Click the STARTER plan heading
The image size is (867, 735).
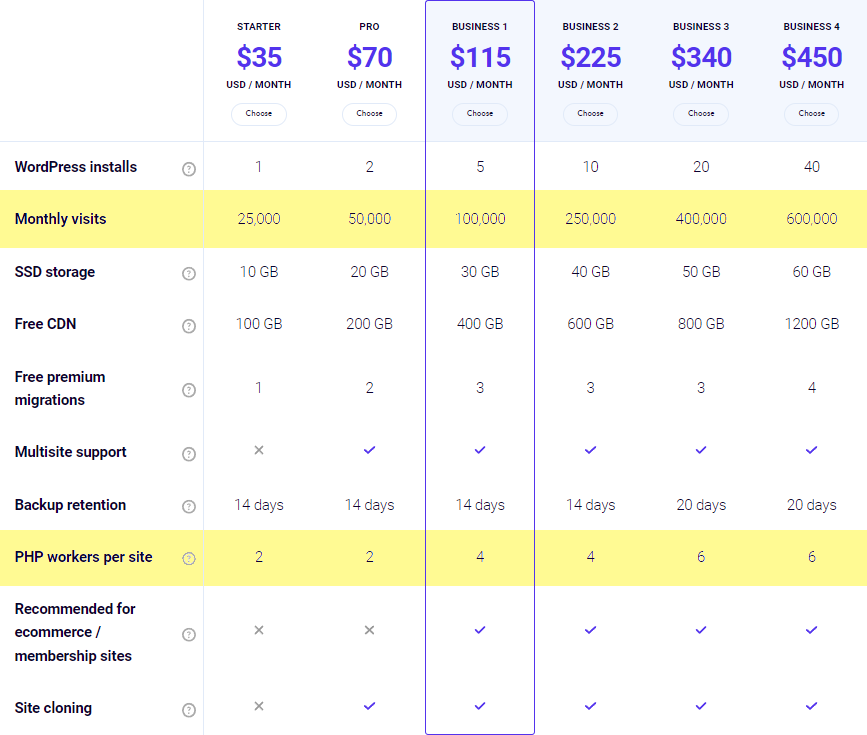[x=259, y=27]
